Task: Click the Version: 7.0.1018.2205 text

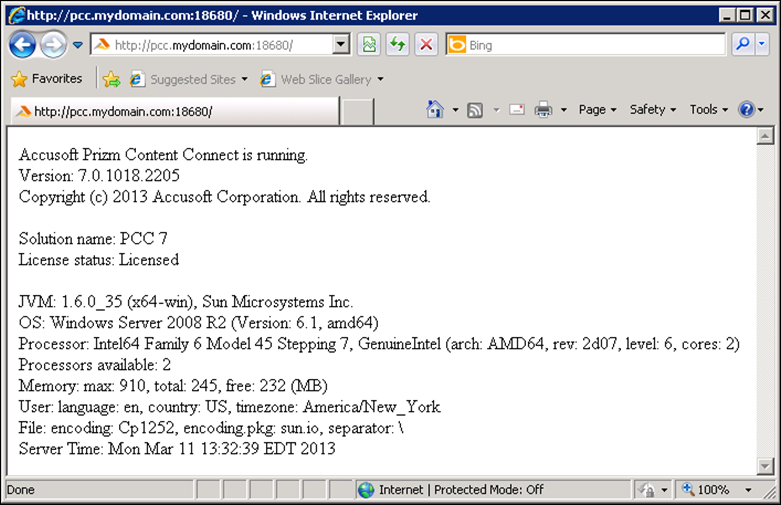Action: pos(99,176)
